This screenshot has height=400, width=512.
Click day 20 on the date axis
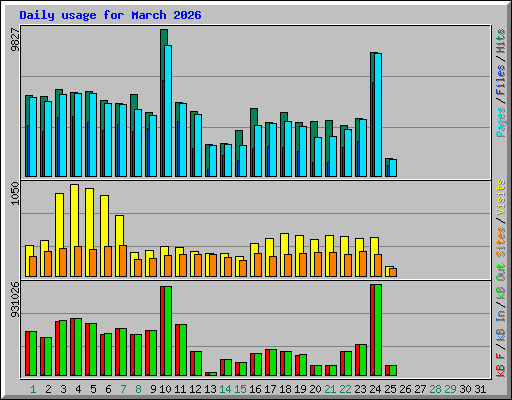315,389
